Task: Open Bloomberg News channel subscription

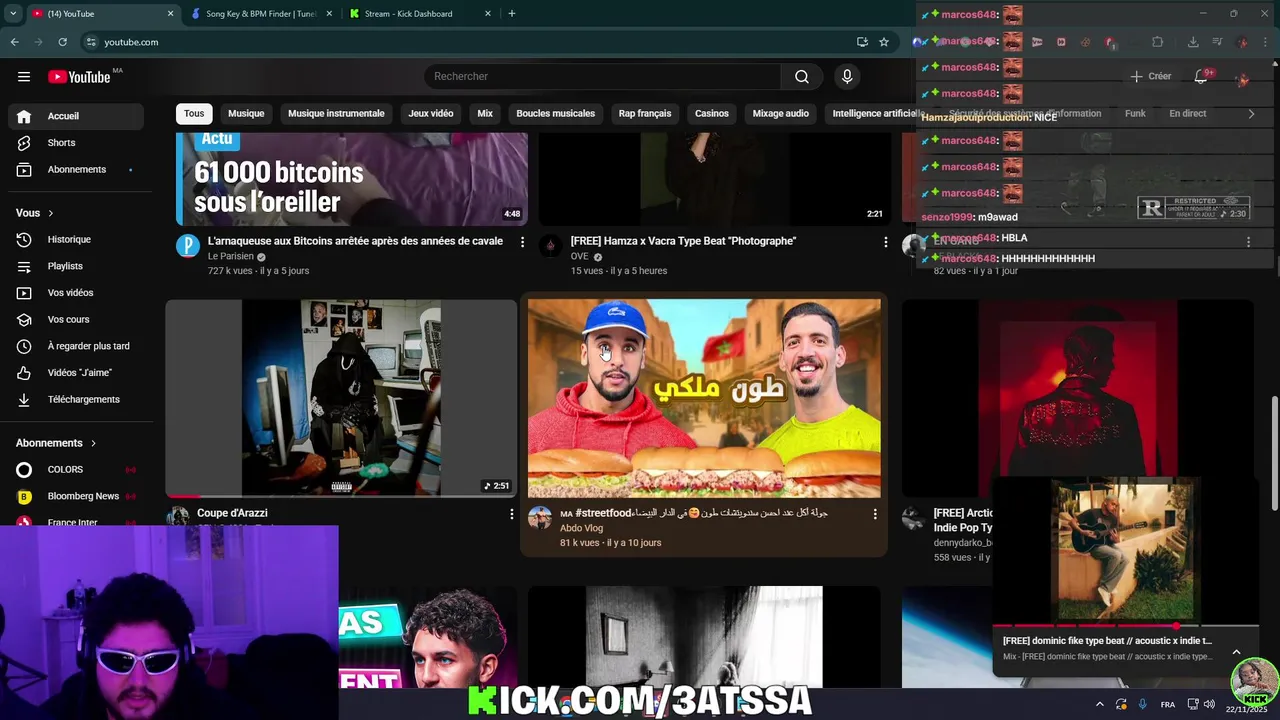Action: click(x=78, y=497)
